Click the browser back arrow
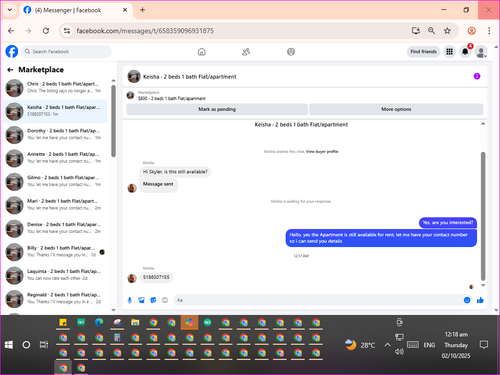Viewport: 500px width, 375px height. pyautogui.click(x=11, y=31)
